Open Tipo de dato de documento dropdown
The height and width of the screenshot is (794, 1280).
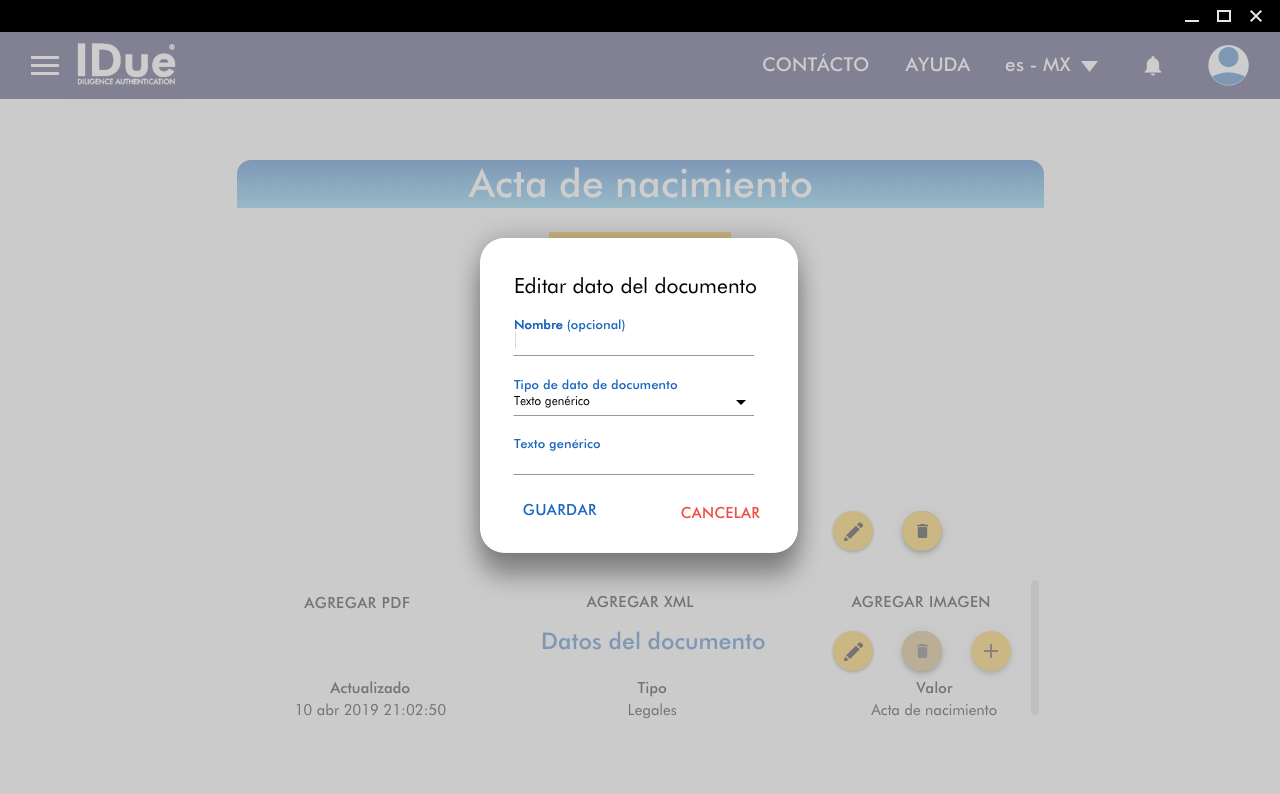[633, 402]
